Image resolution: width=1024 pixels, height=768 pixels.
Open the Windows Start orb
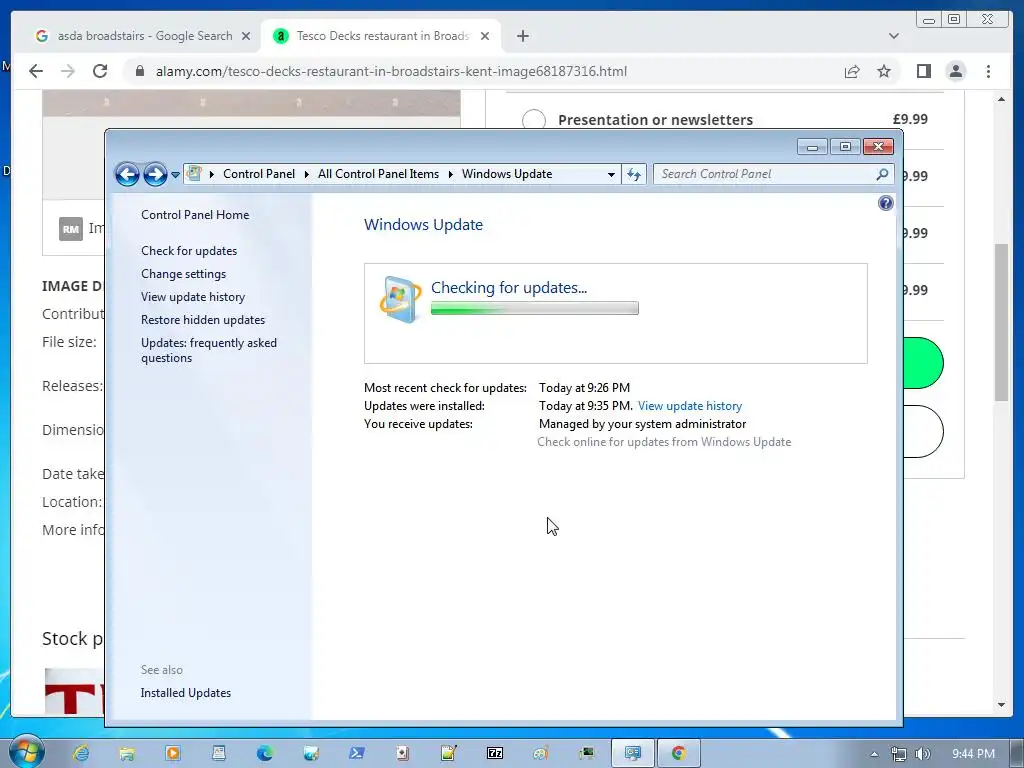[26, 753]
